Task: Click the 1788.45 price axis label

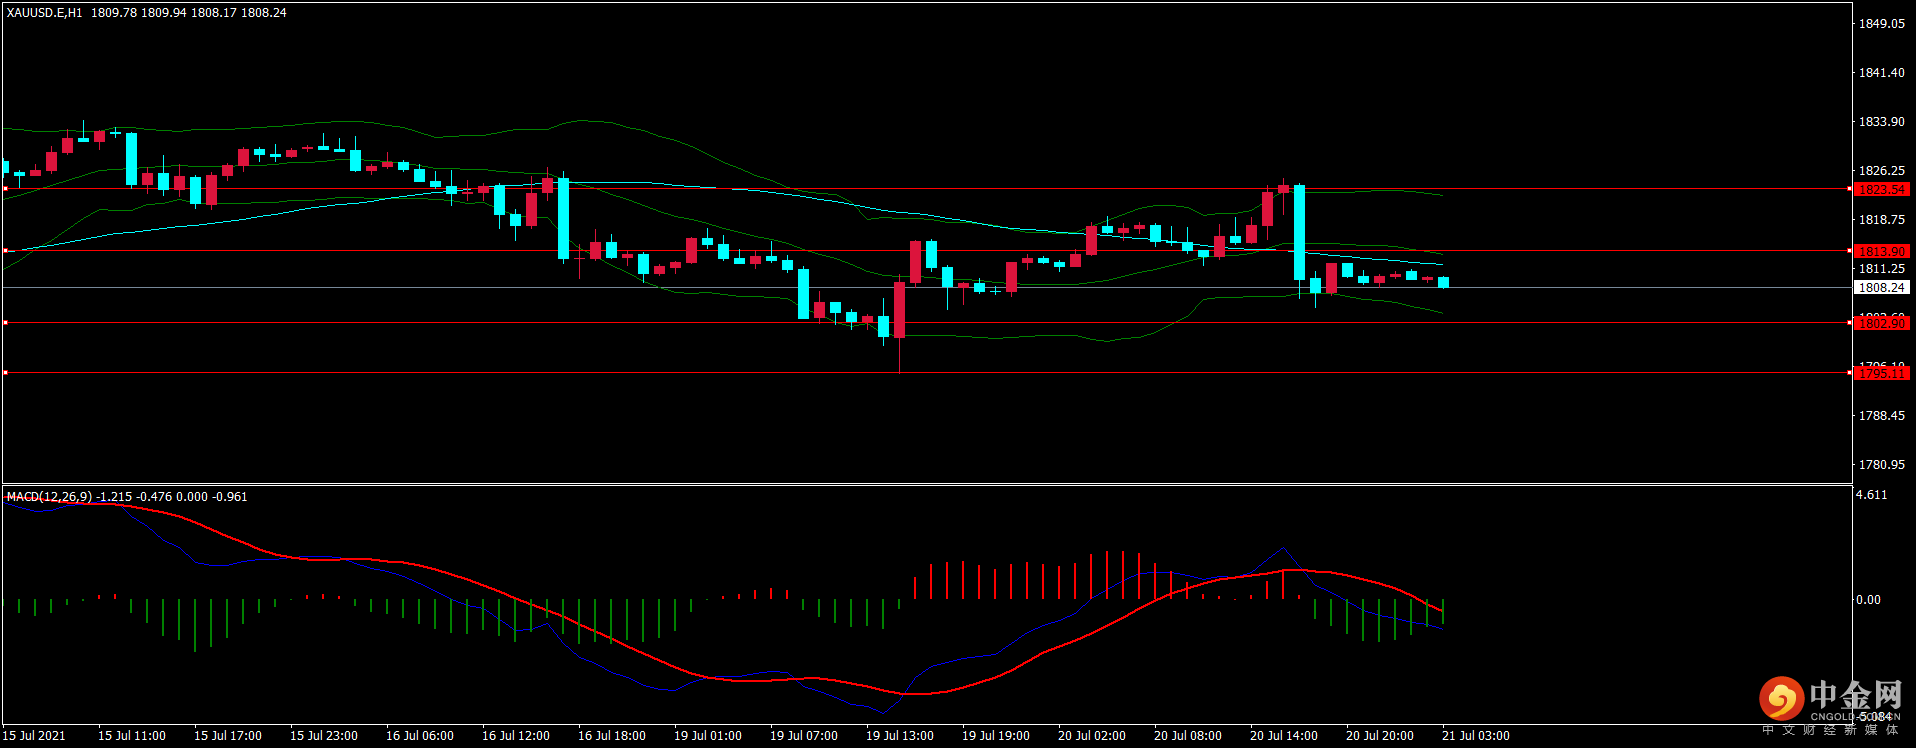Action: pyautogui.click(x=1881, y=416)
